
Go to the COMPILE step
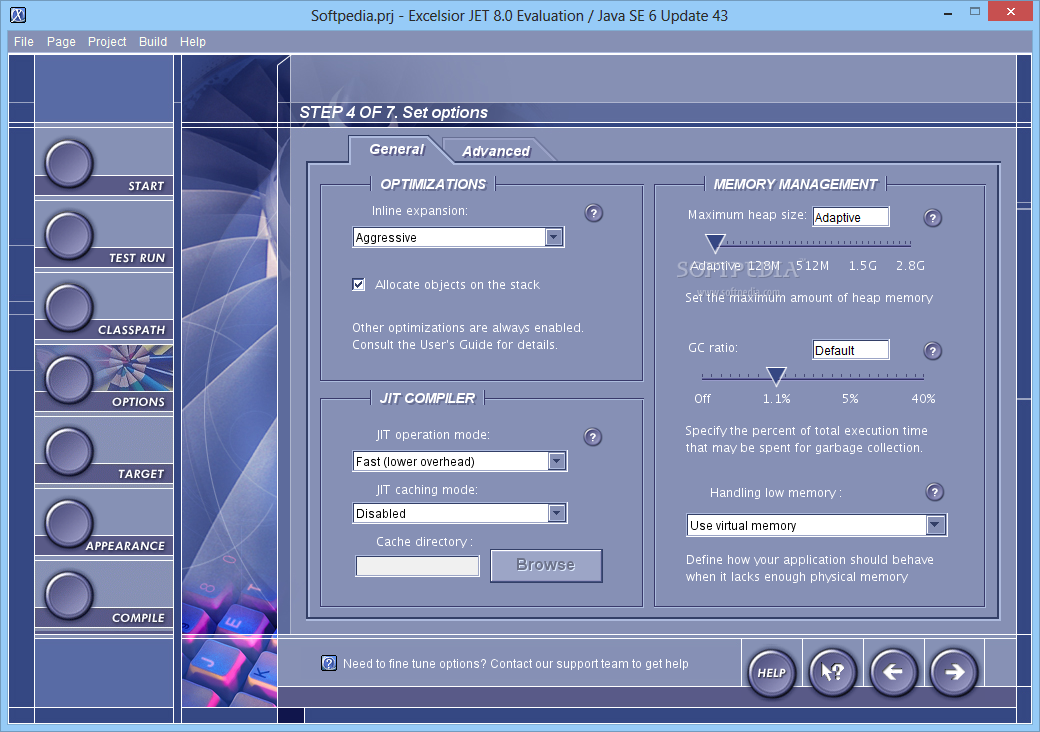coord(68,595)
